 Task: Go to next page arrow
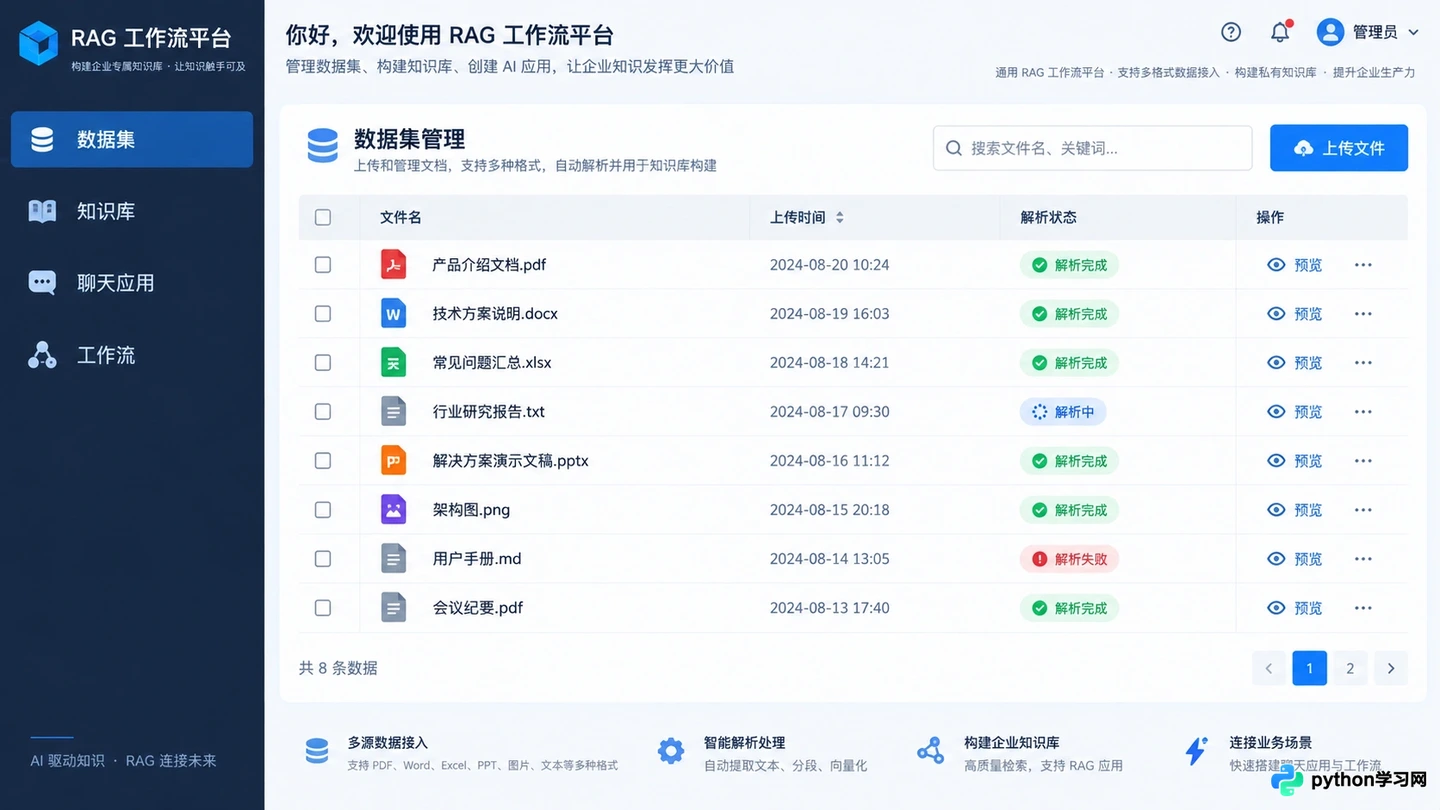tap(1391, 668)
